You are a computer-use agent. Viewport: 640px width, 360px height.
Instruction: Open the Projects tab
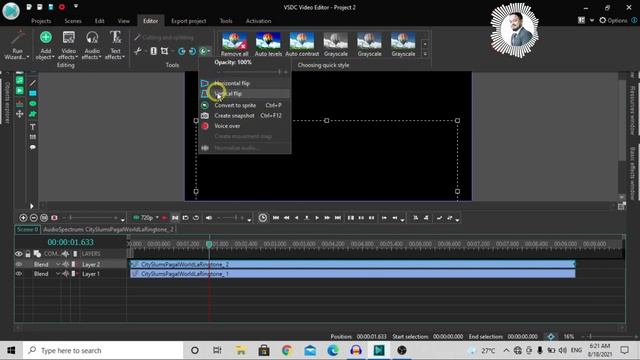click(x=41, y=21)
